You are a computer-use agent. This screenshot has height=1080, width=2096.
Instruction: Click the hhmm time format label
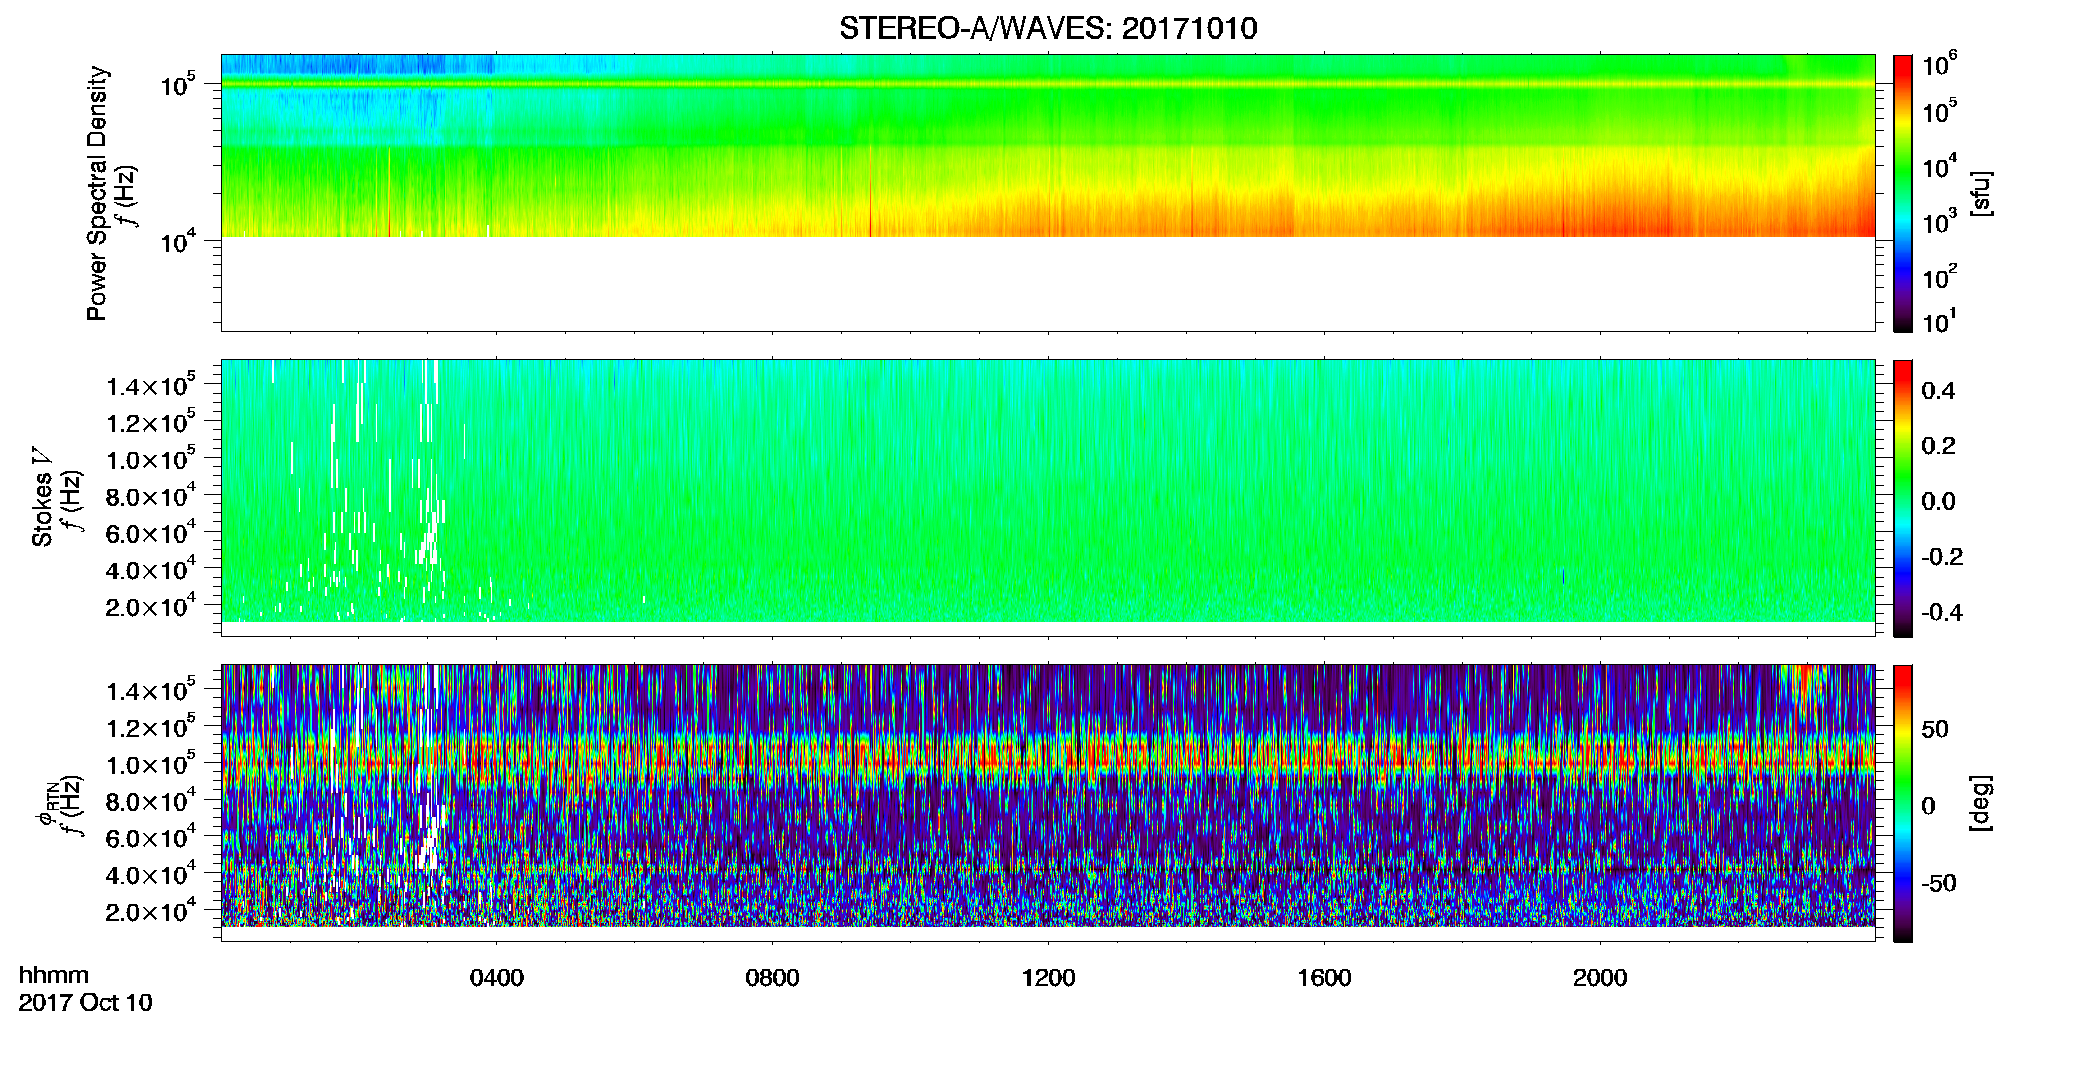point(54,975)
